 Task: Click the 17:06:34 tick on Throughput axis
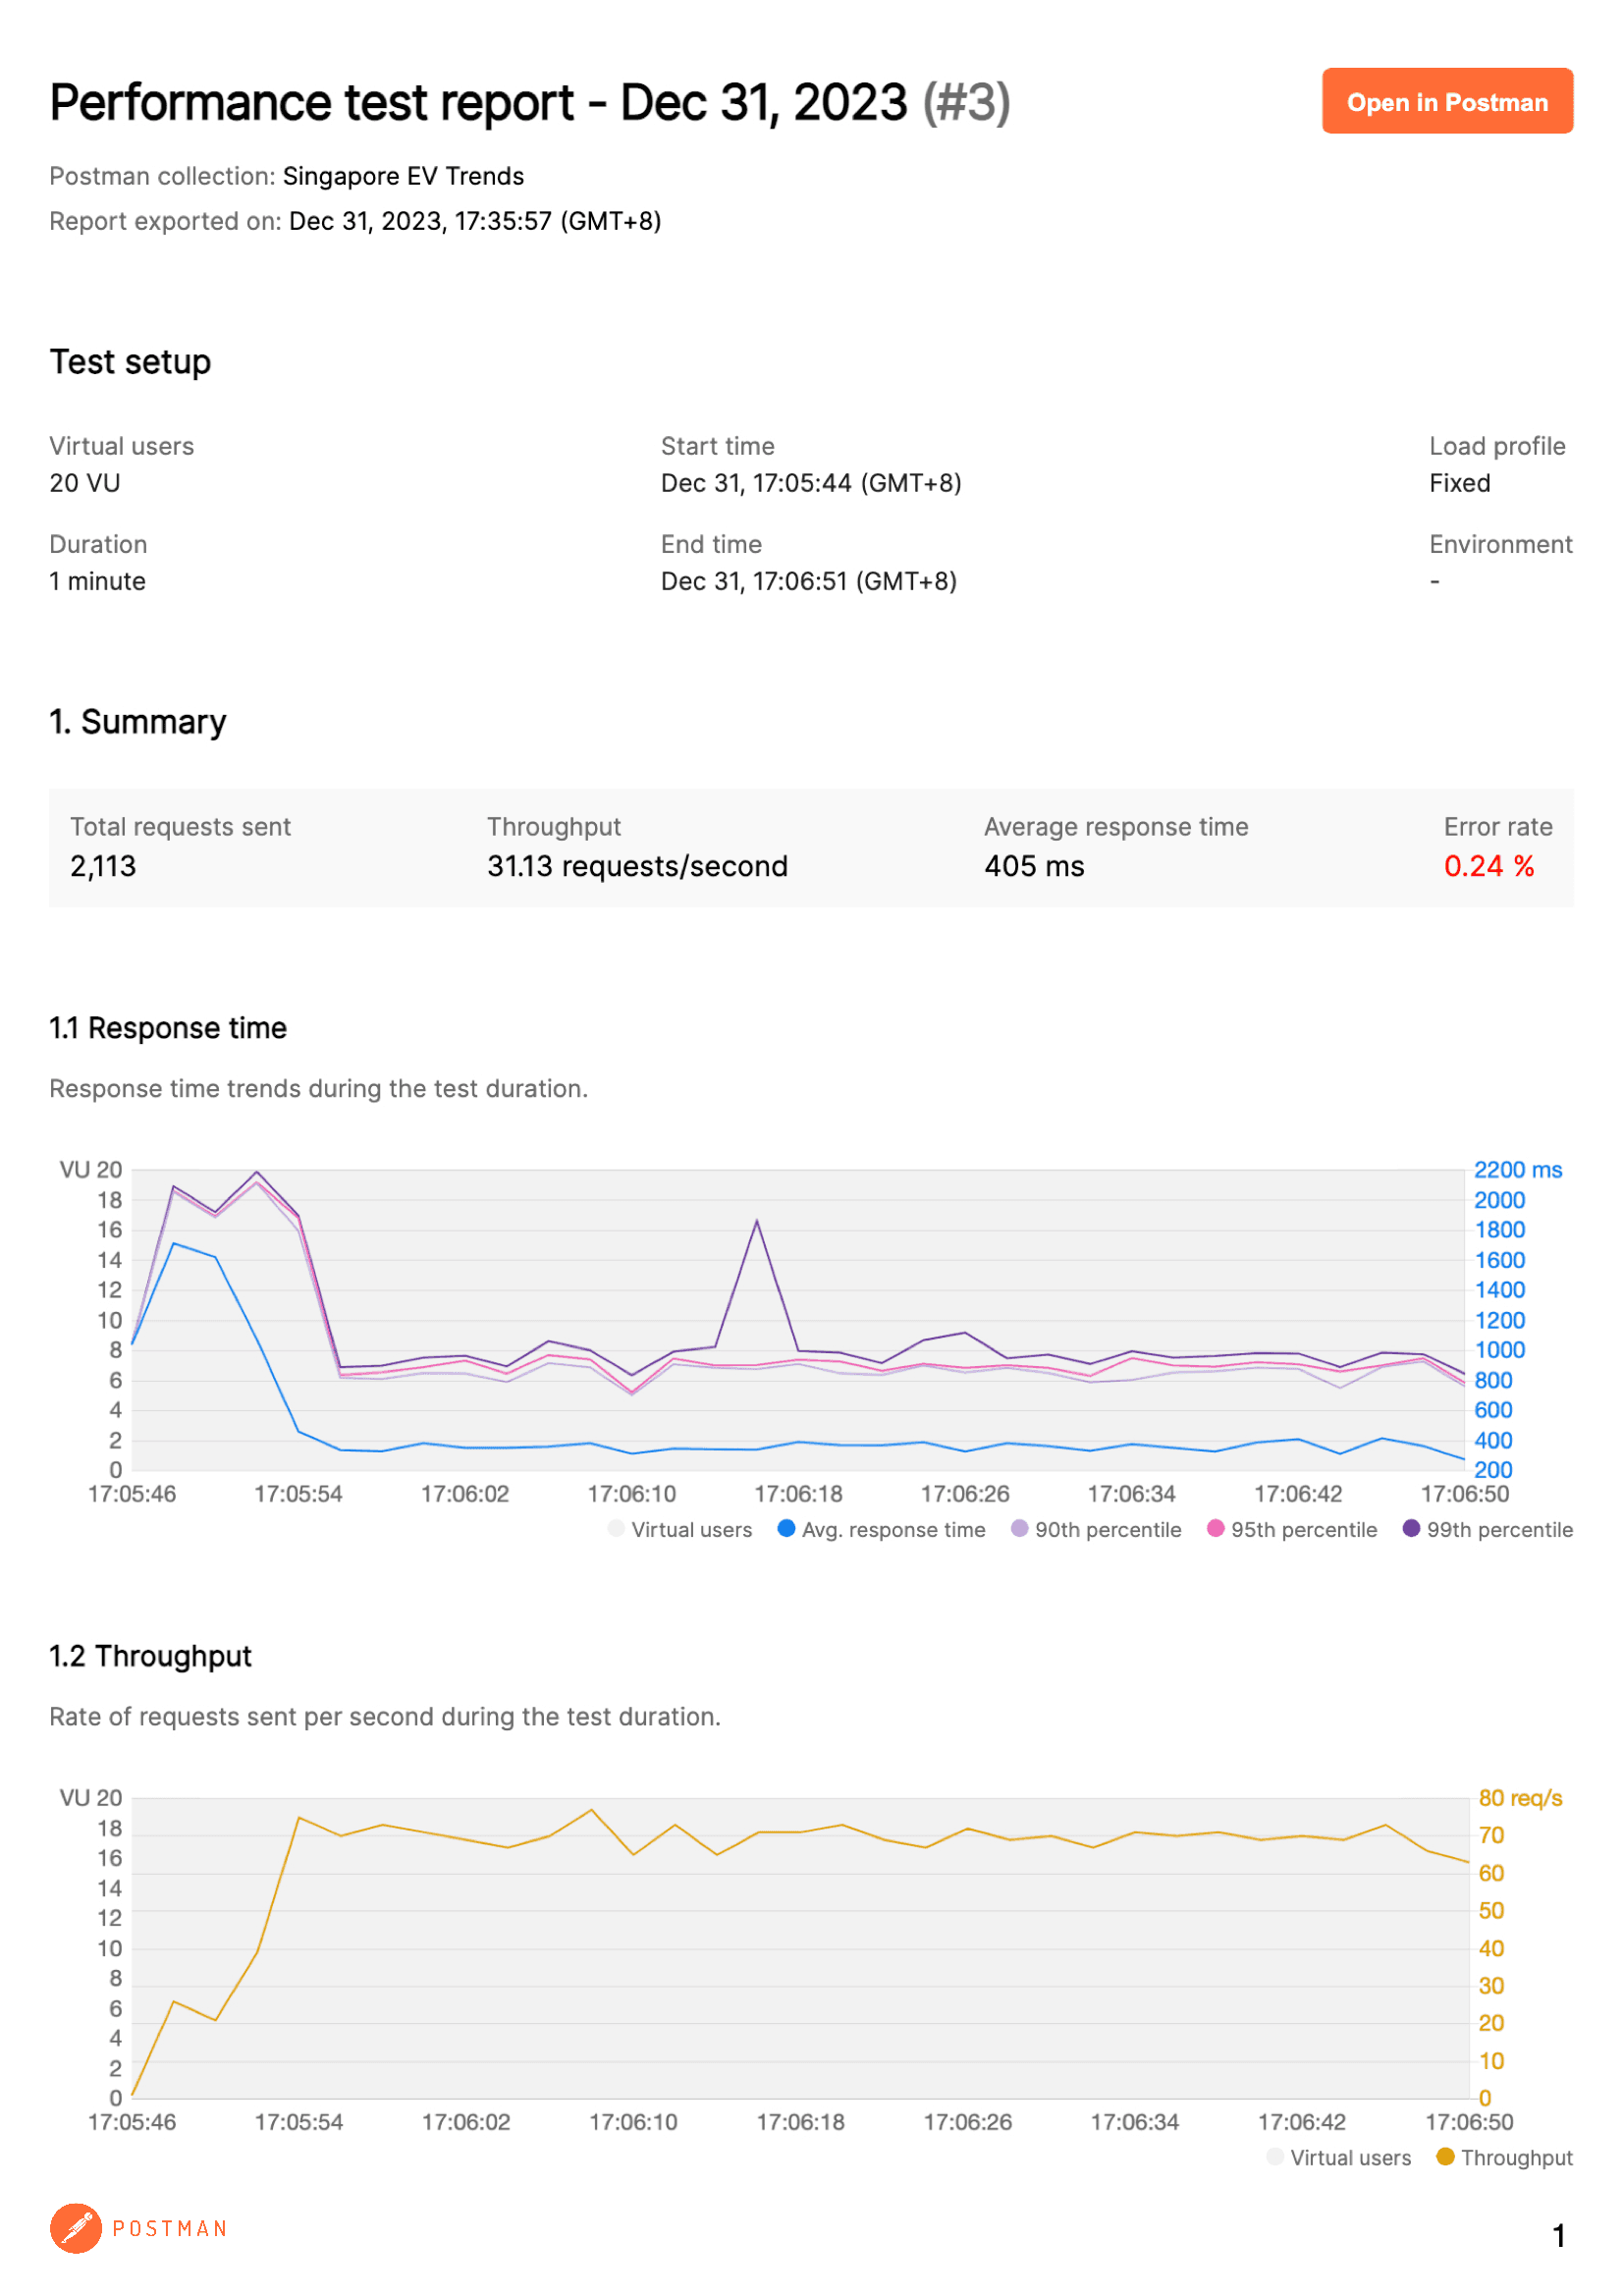click(x=1134, y=2122)
